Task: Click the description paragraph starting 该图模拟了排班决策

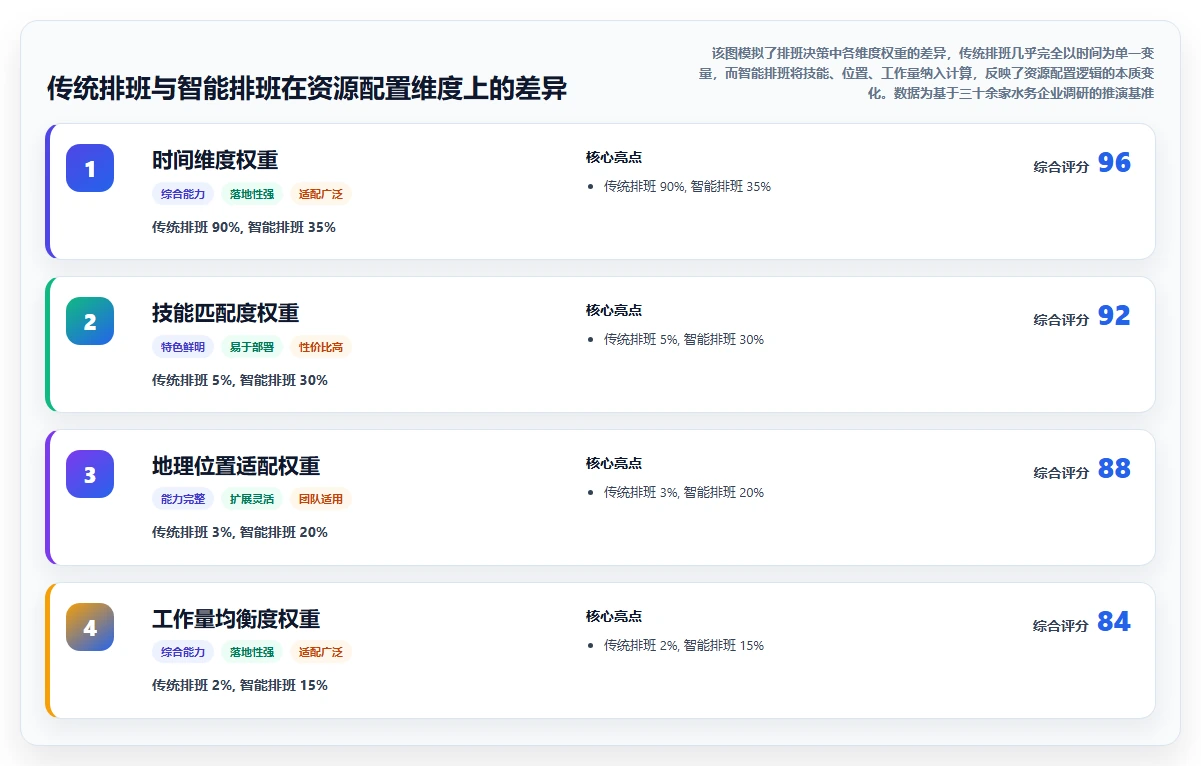Action: 926,72
